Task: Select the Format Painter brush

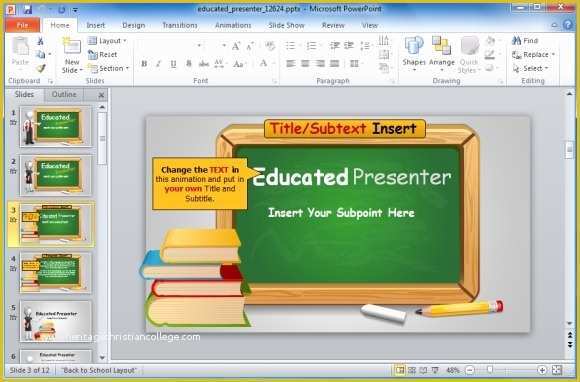Action: coord(41,68)
